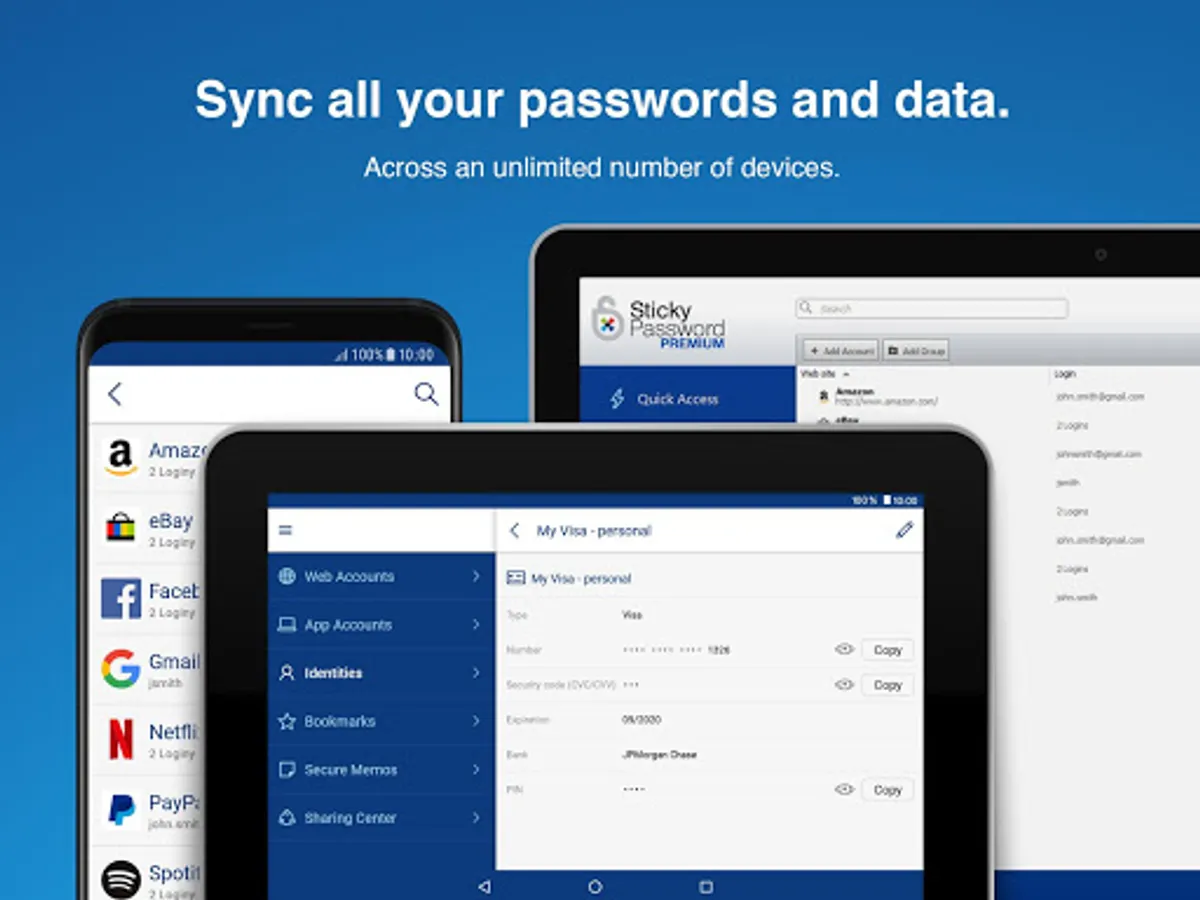This screenshot has height=900, width=1200.
Task: Click the JPMorgan Chase bank value
Action: [659, 755]
